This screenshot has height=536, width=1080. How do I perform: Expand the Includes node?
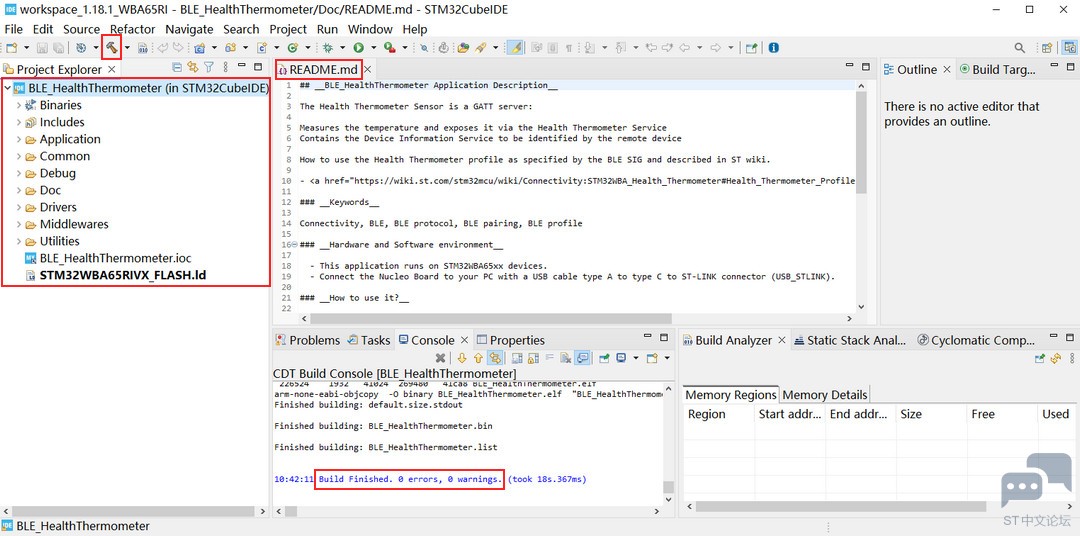(19, 122)
